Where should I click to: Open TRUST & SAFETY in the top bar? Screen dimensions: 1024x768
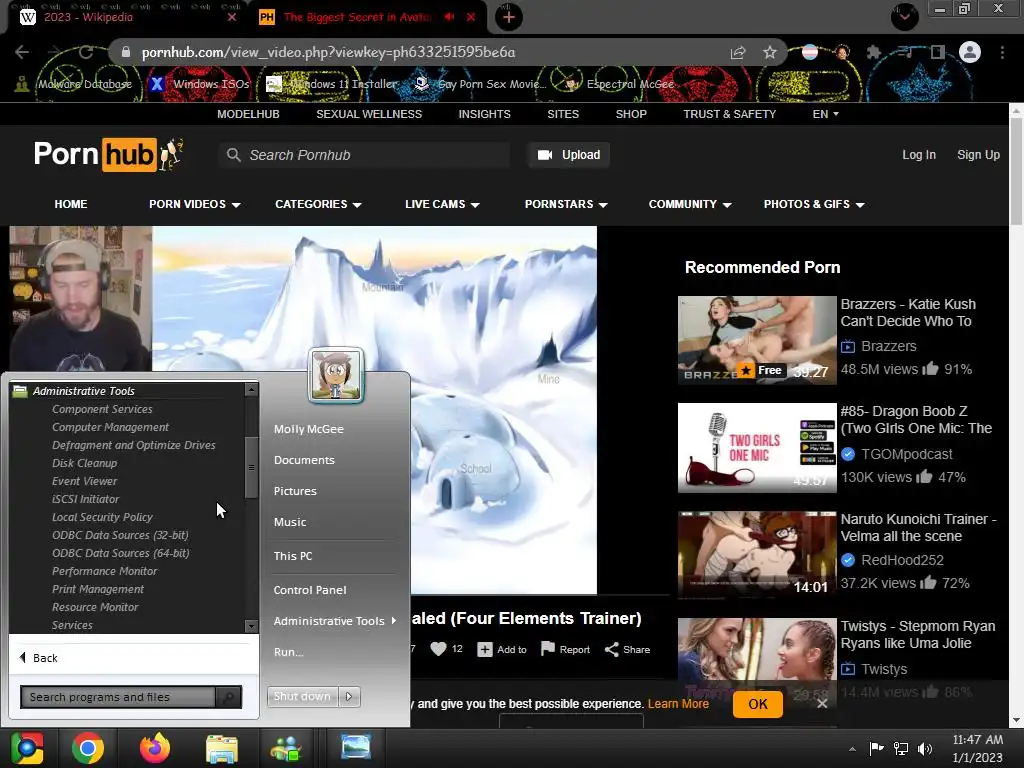[x=729, y=114]
